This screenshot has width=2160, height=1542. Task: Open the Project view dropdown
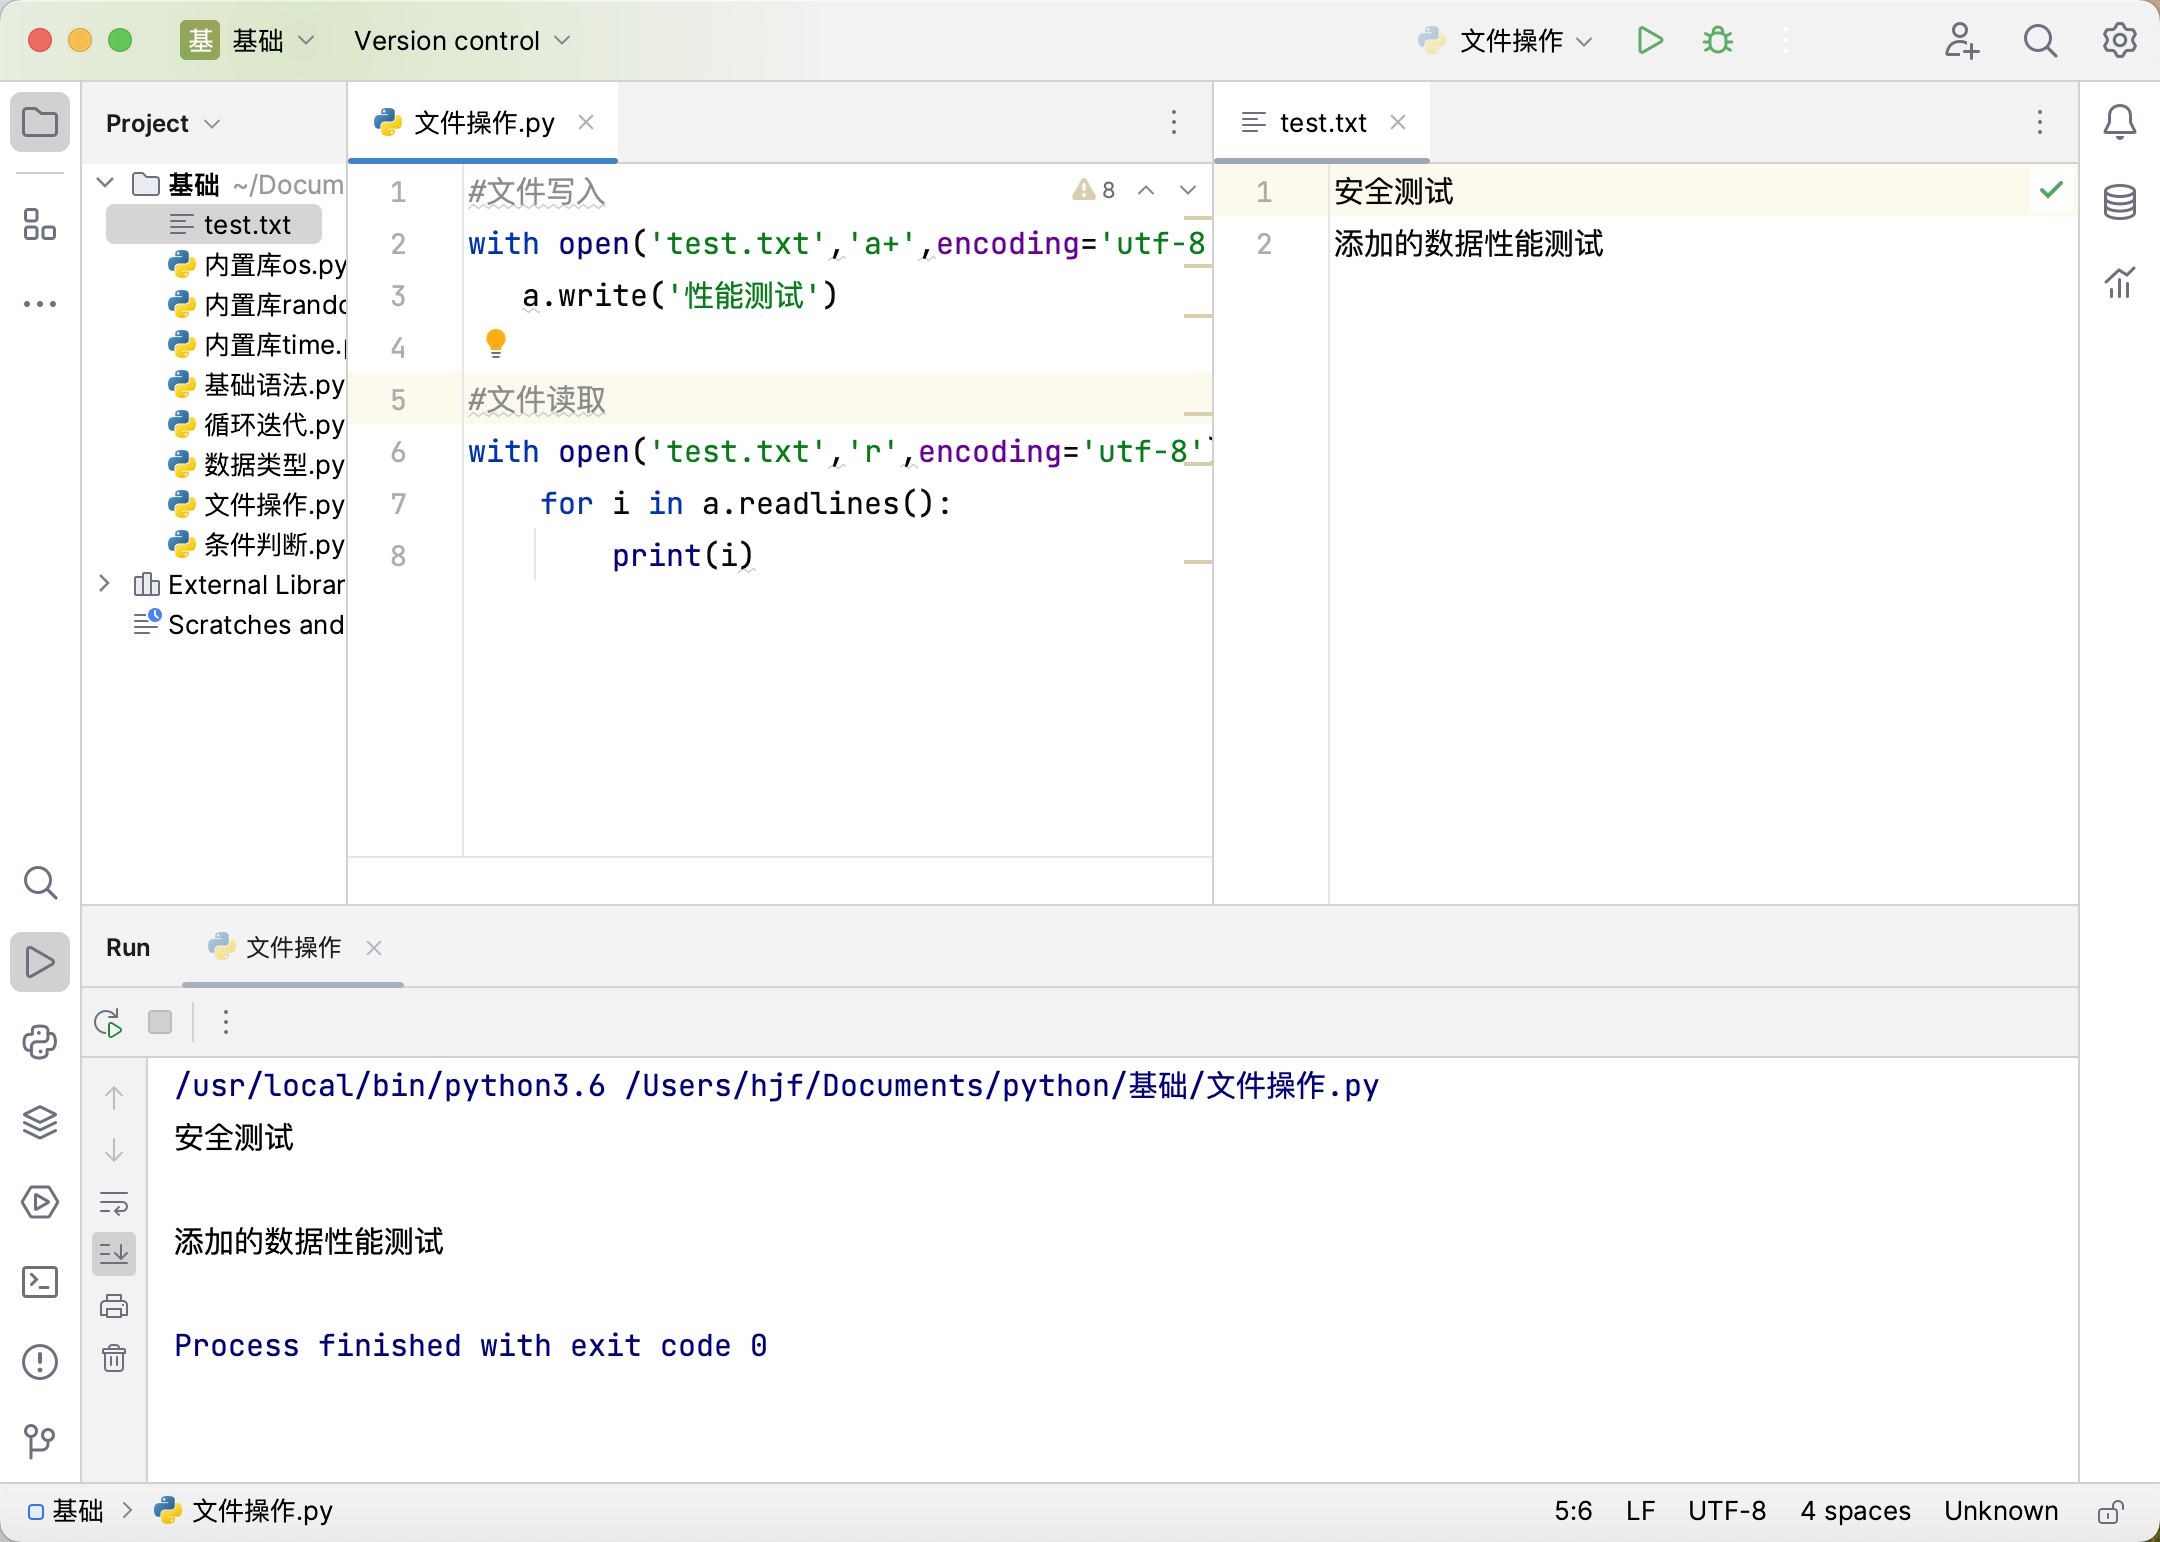point(163,124)
